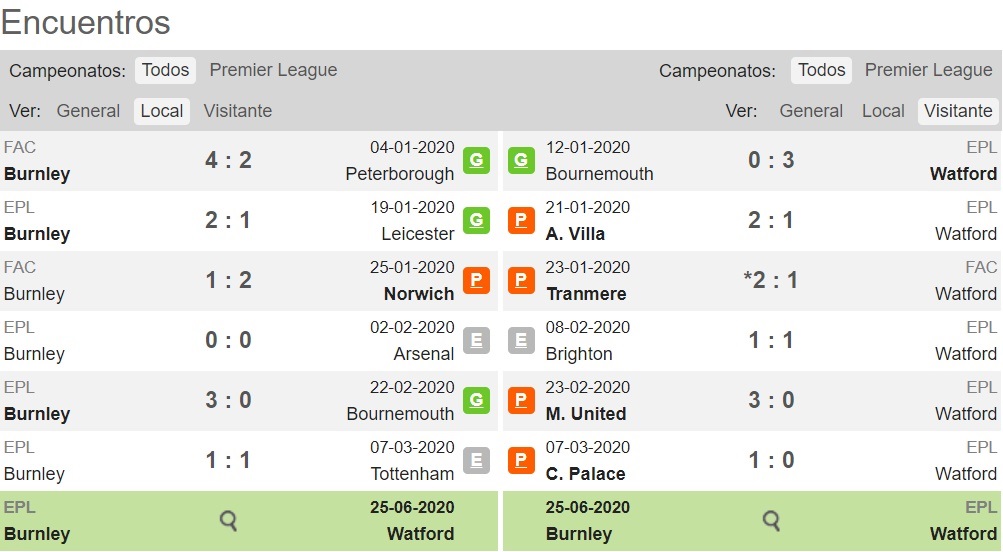Click orange P badge beside Norwich
Image resolution: width=1003 pixels, height=552 pixels.
point(477,280)
